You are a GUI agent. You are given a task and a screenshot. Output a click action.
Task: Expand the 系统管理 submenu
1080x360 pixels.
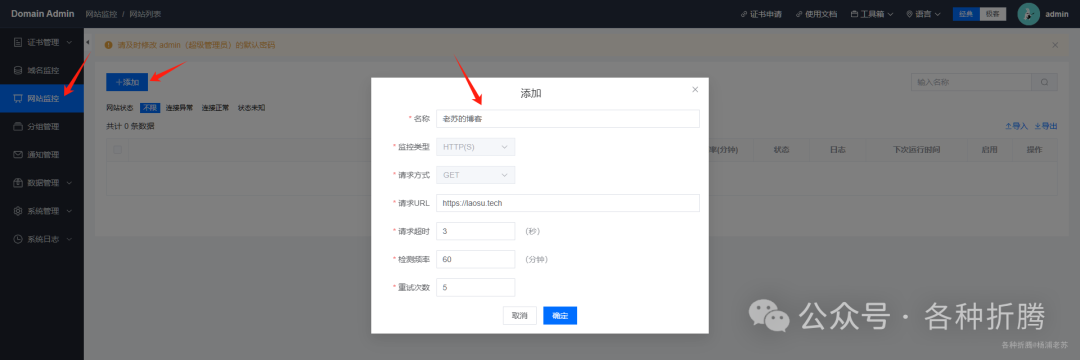pyautogui.click(x=70, y=211)
